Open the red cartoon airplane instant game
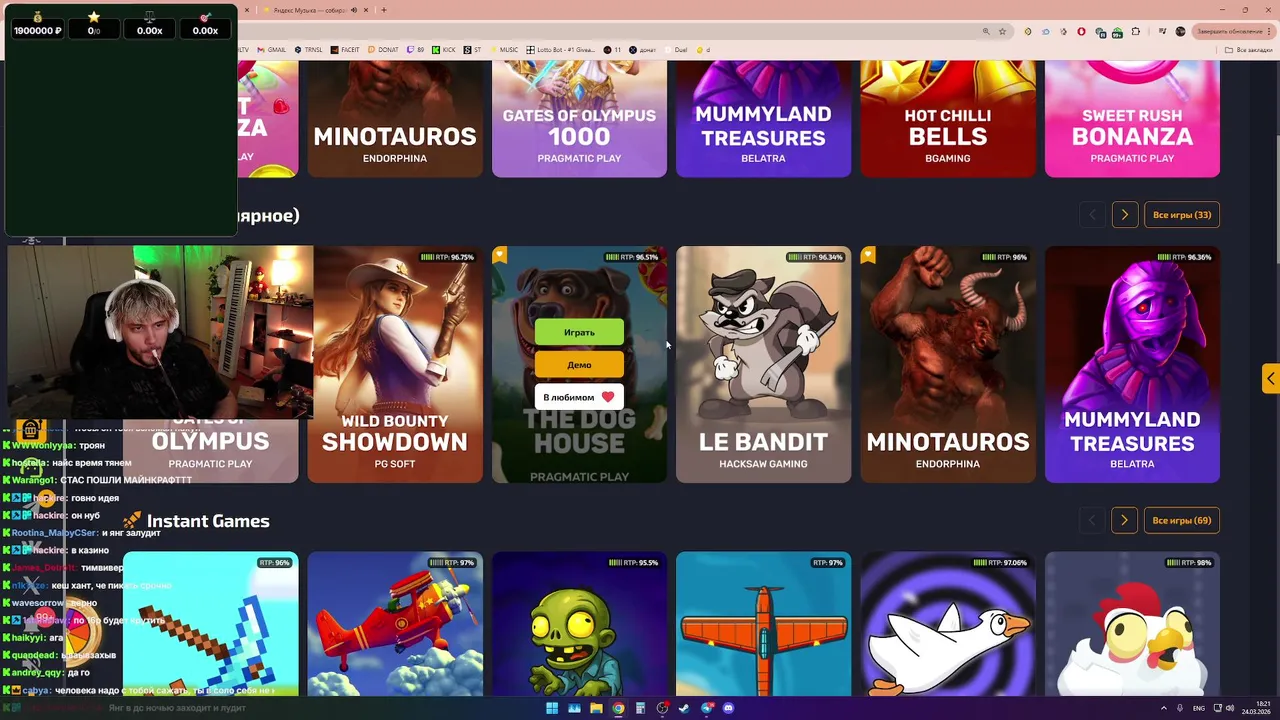This screenshot has width=1280, height=720. pos(395,624)
